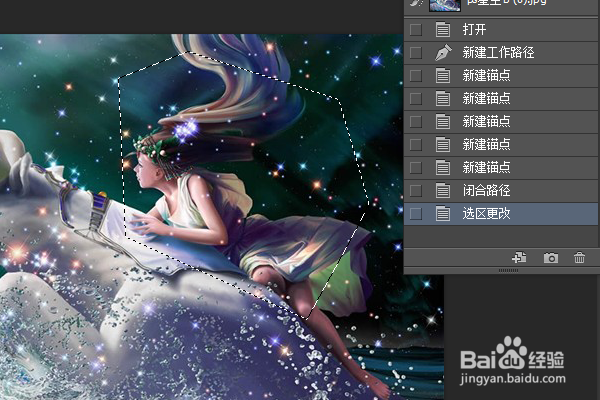Click the document icon beside 选区更改

click(x=443, y=213)
